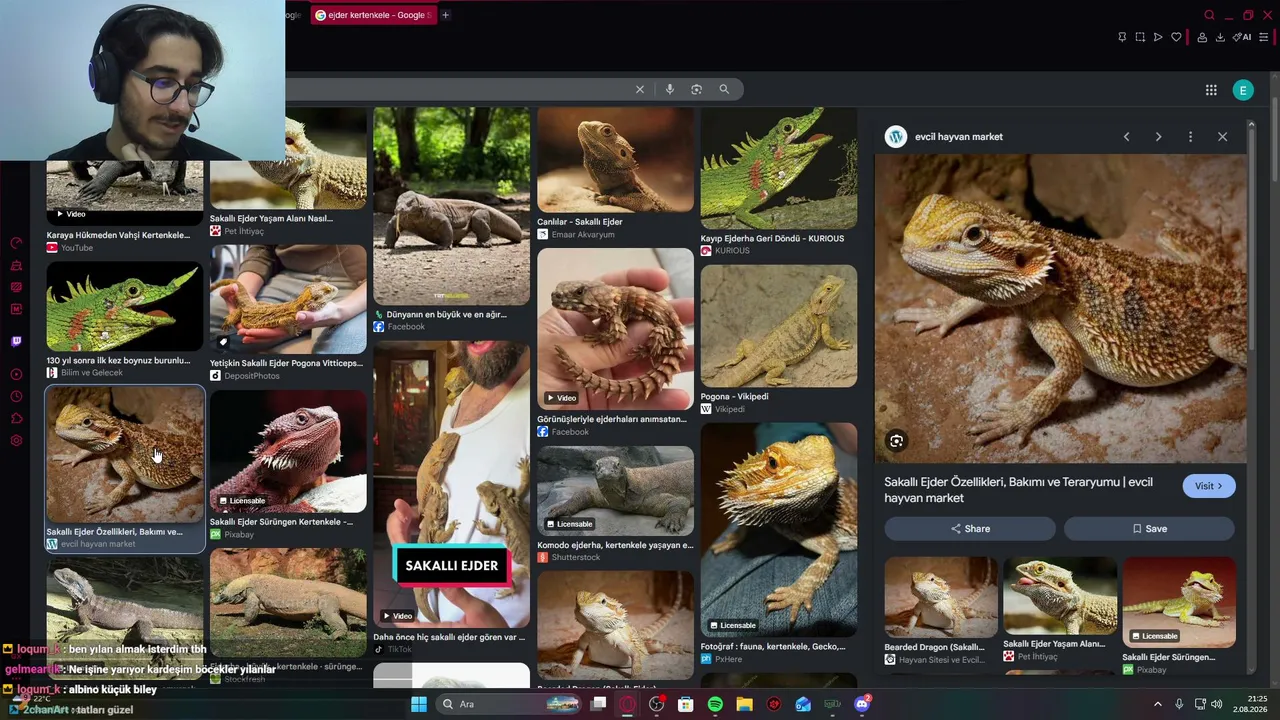1280x720 pixels.
Task: Clear the search box with the X icon
Action: (640, 89)
